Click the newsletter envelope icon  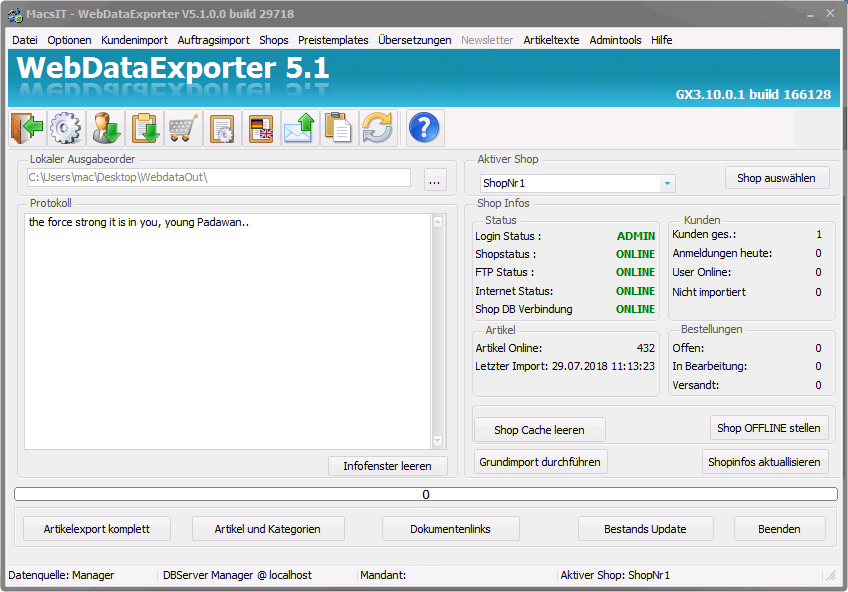pyautogui.click(x=300, y=128)
